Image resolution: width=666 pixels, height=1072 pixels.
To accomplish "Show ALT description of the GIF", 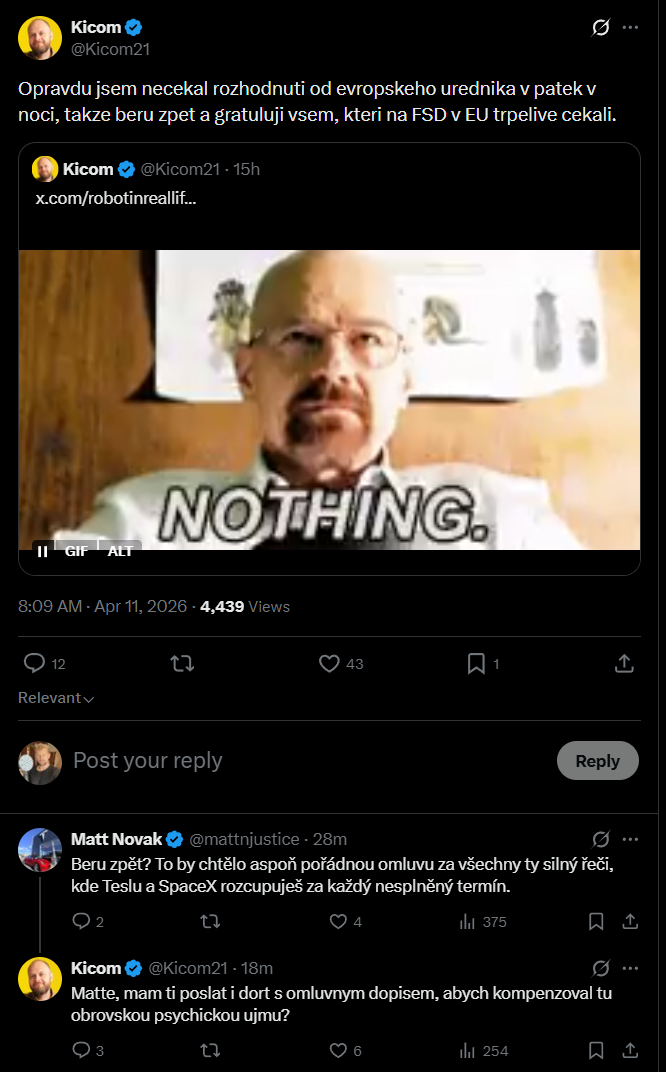I will pos(120,550).
